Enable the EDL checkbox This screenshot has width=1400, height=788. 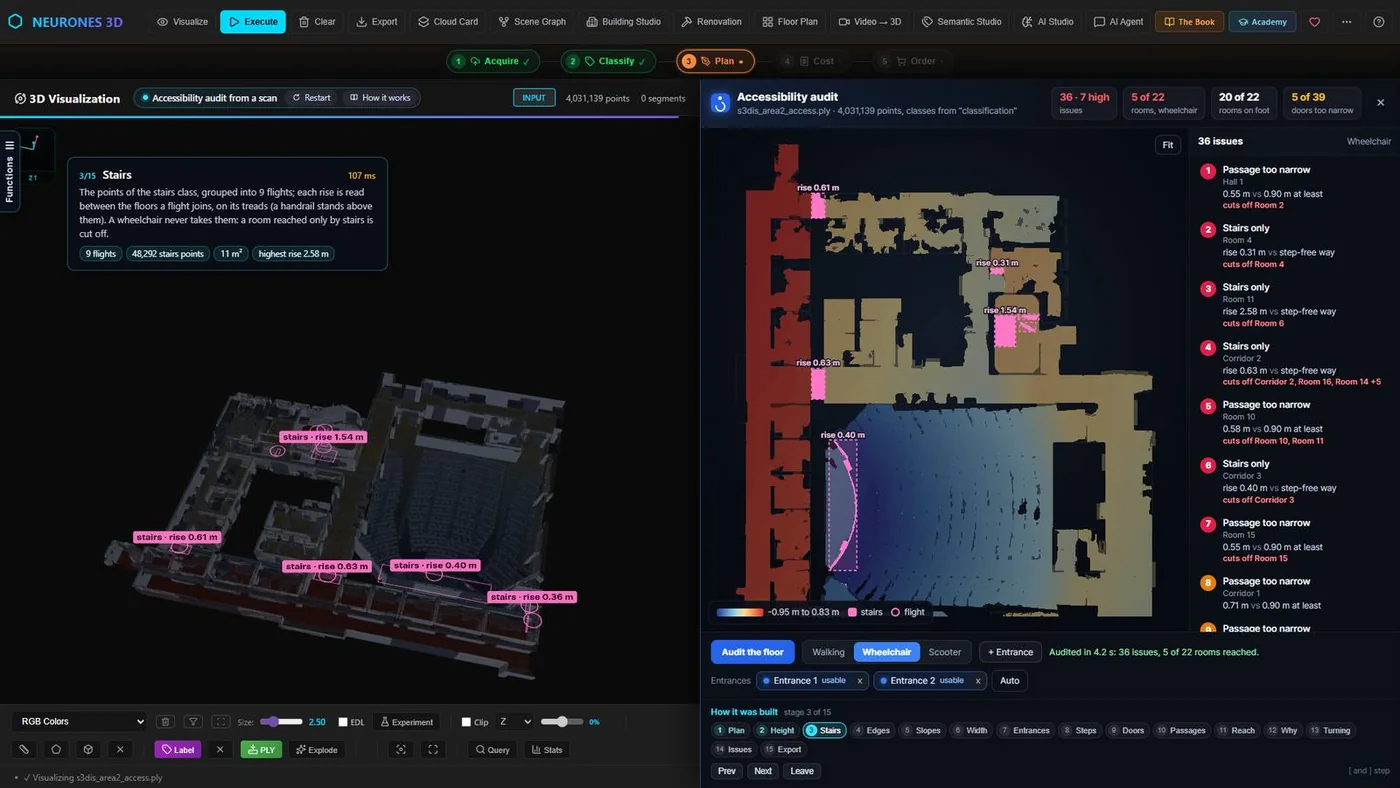pyautogui.click(x=343, y=721)
